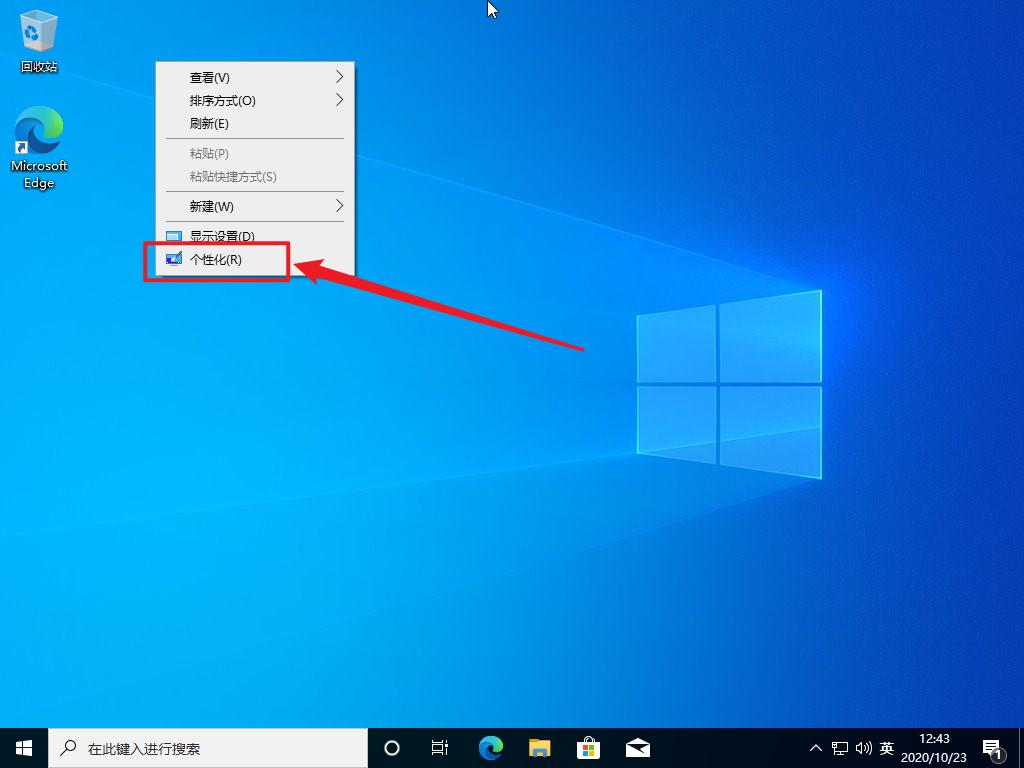This screenshot has width=1024, height=768.
Task: Open the Microsoft Store taskbar icon
Action: pyautogui.click(x=588, y=747)
